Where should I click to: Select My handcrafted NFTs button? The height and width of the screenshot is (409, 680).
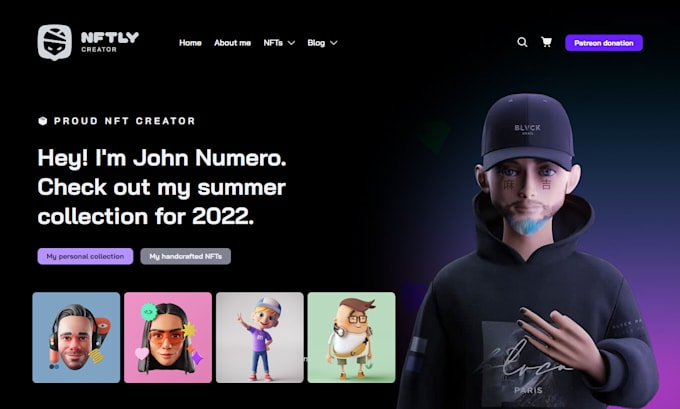186,256
